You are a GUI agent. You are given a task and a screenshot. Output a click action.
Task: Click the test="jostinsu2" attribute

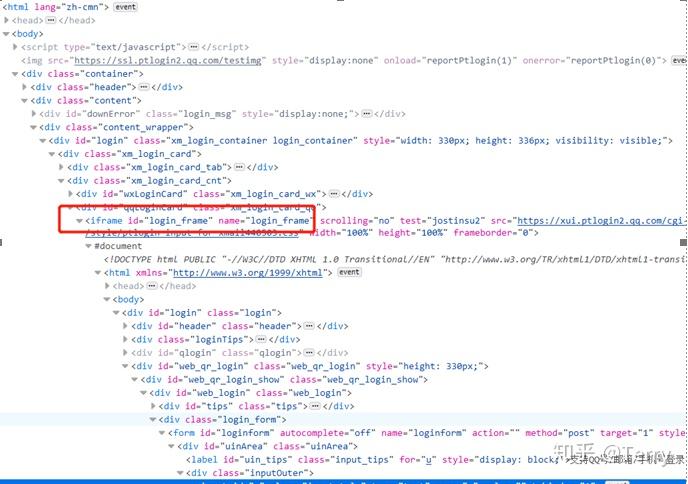[x=443, y=221]
